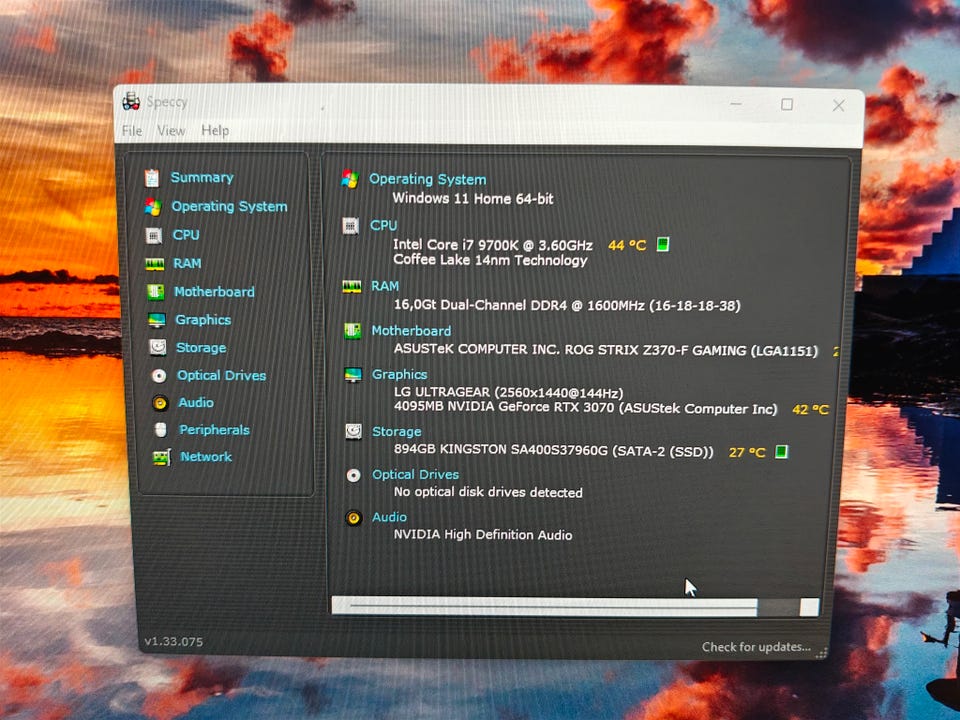
Task: Click the Dual-Channel DDR4 RAM details text
Action: click(x=567, y=305)
